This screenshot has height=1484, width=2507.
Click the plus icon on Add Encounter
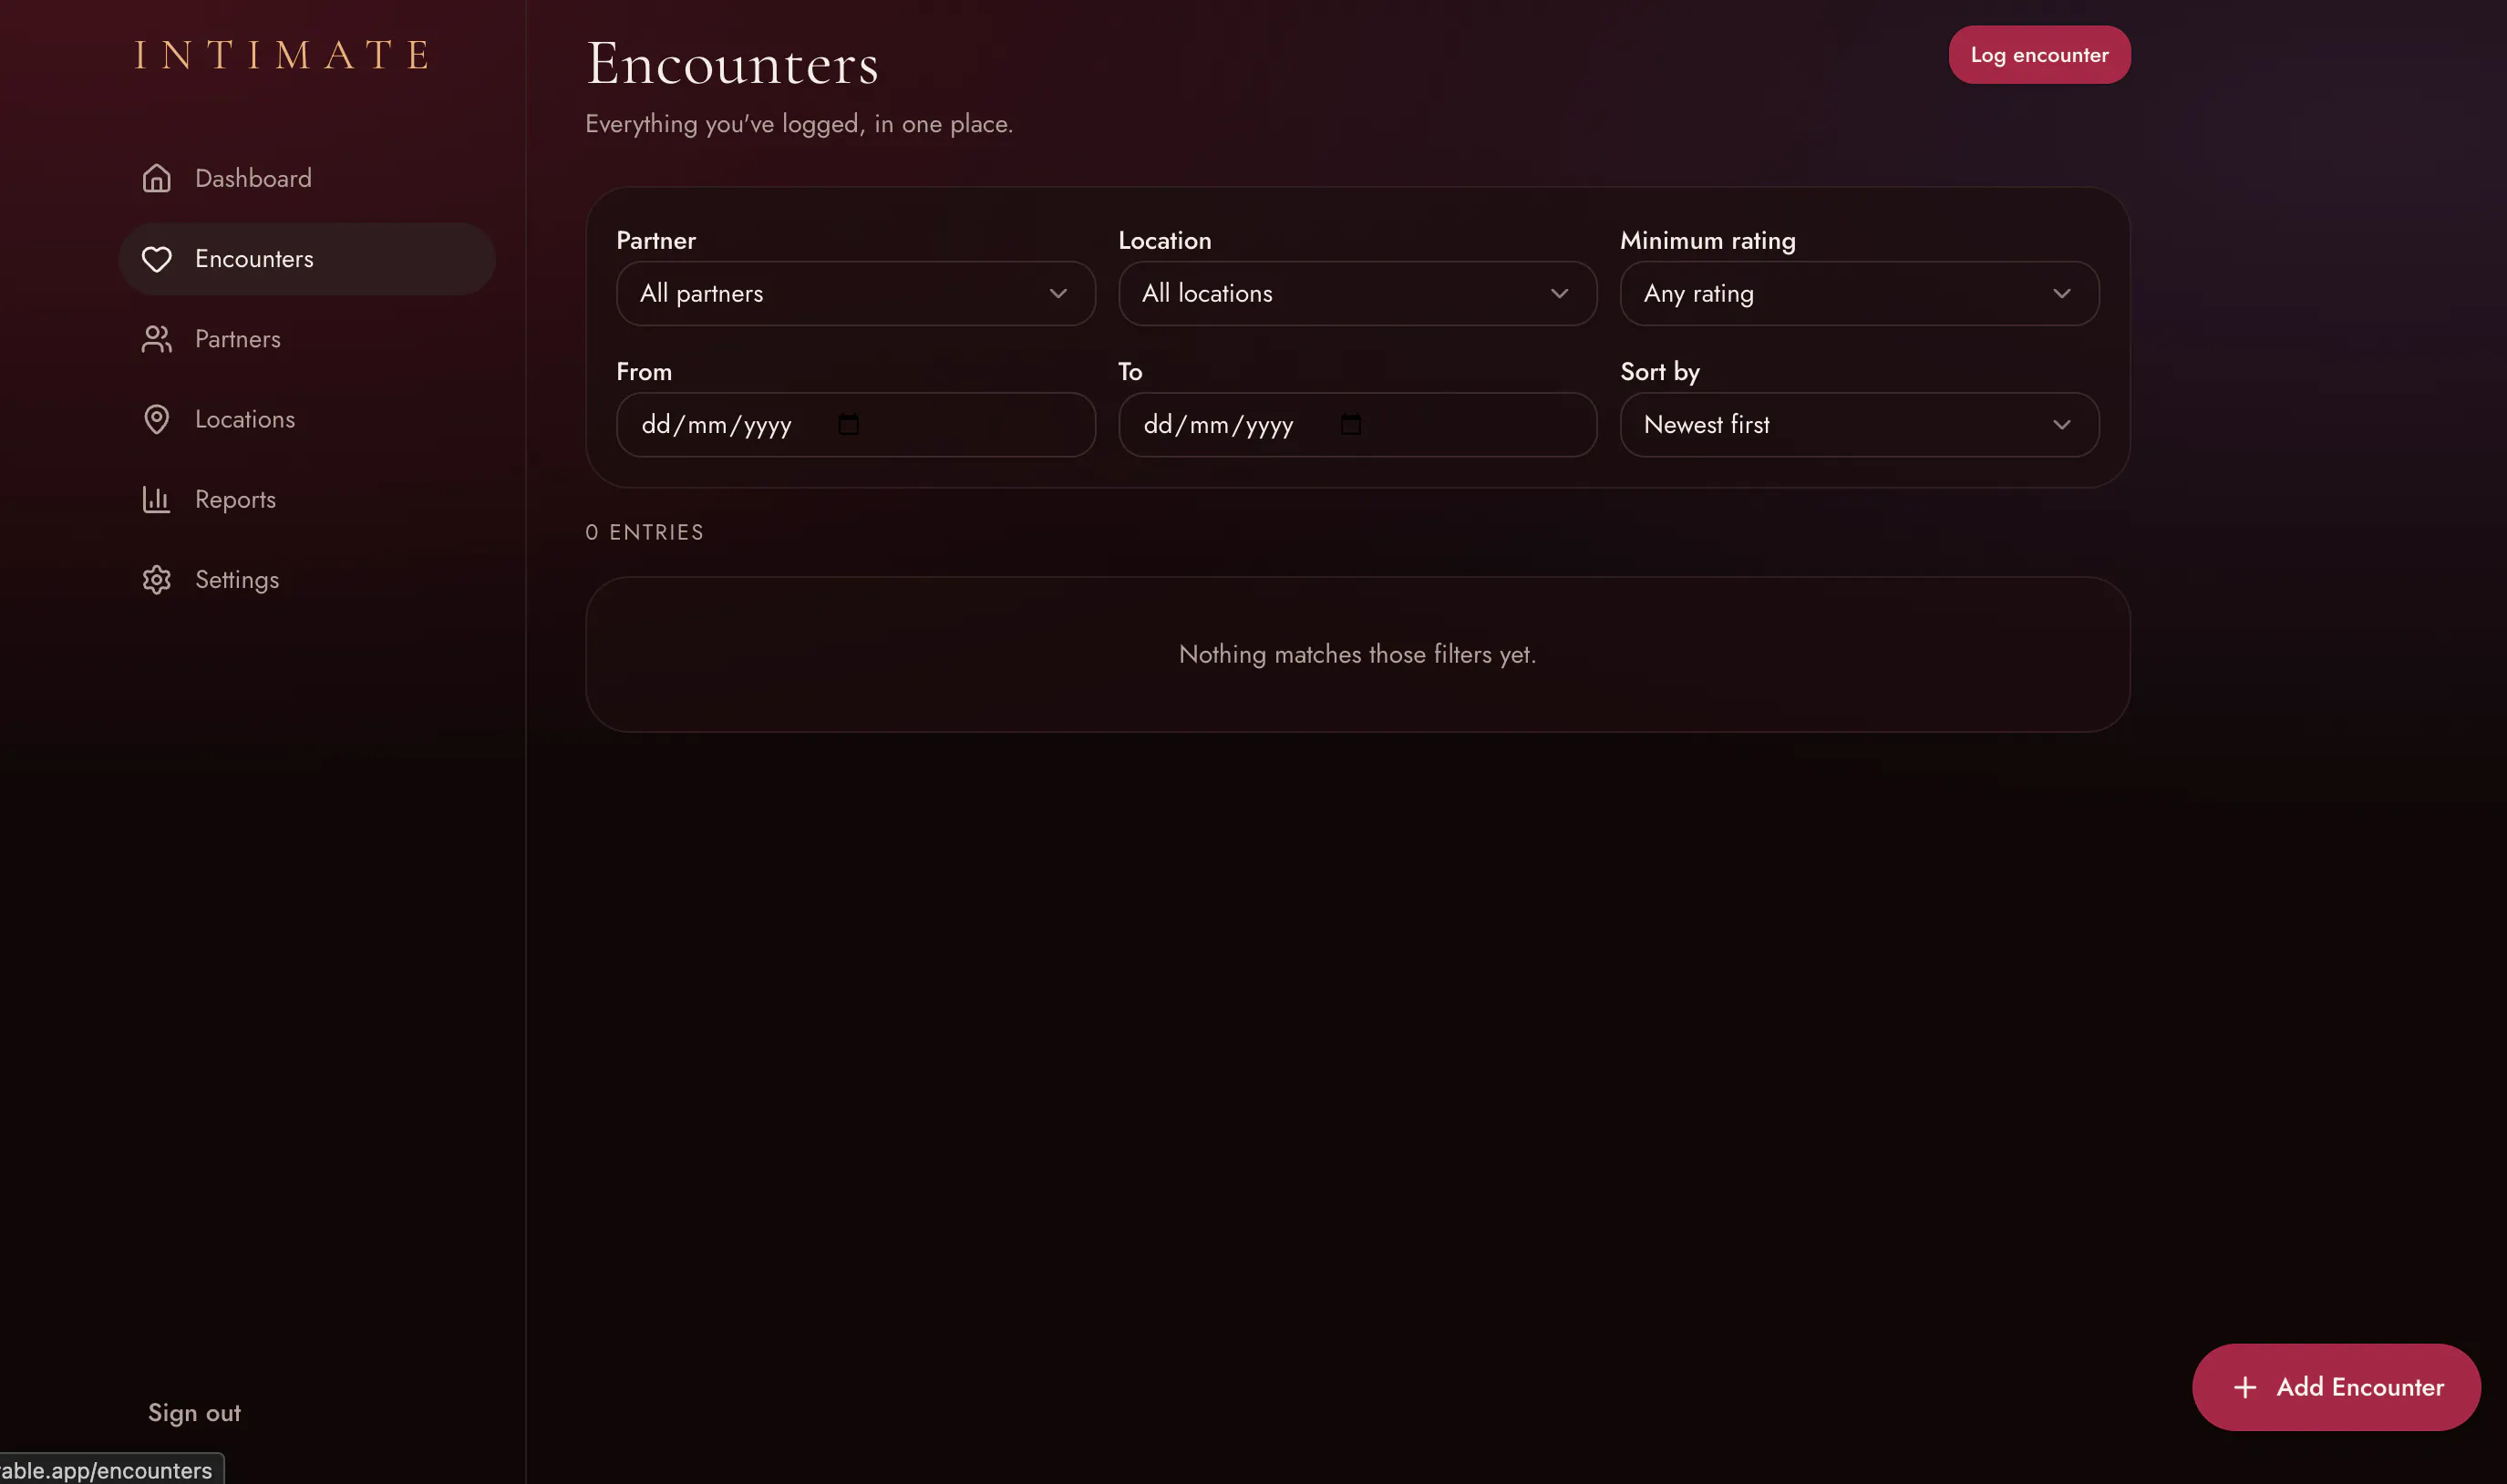click(2244, 1387)
